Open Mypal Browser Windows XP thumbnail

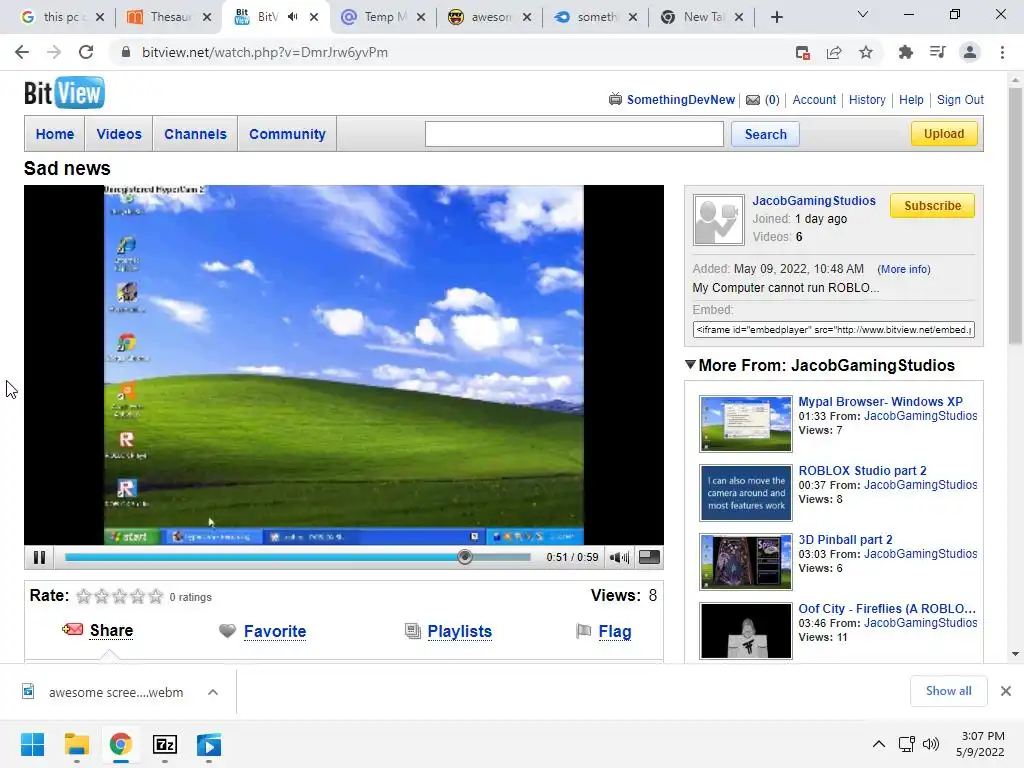coord(746,423)
